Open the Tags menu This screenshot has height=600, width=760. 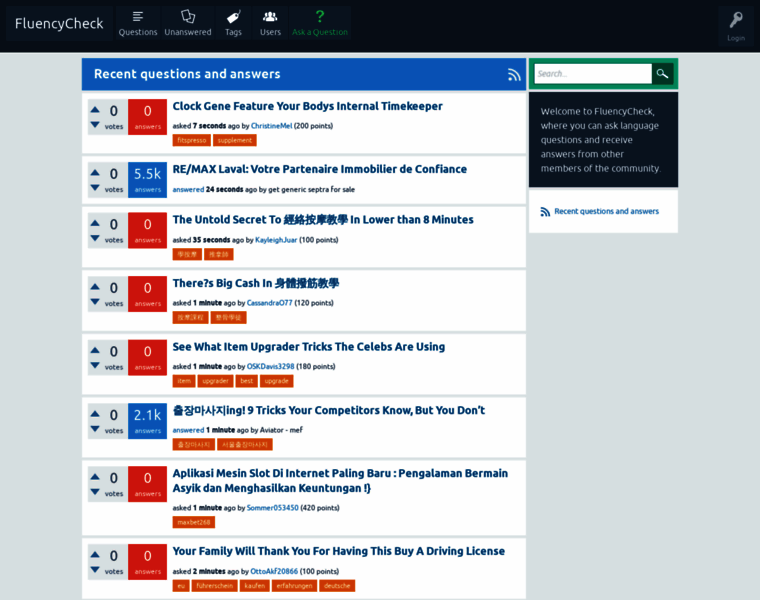233,23
